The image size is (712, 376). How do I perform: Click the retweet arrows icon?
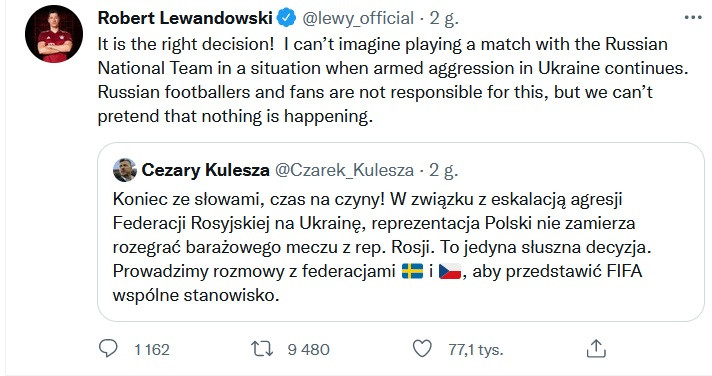(262, 349)
